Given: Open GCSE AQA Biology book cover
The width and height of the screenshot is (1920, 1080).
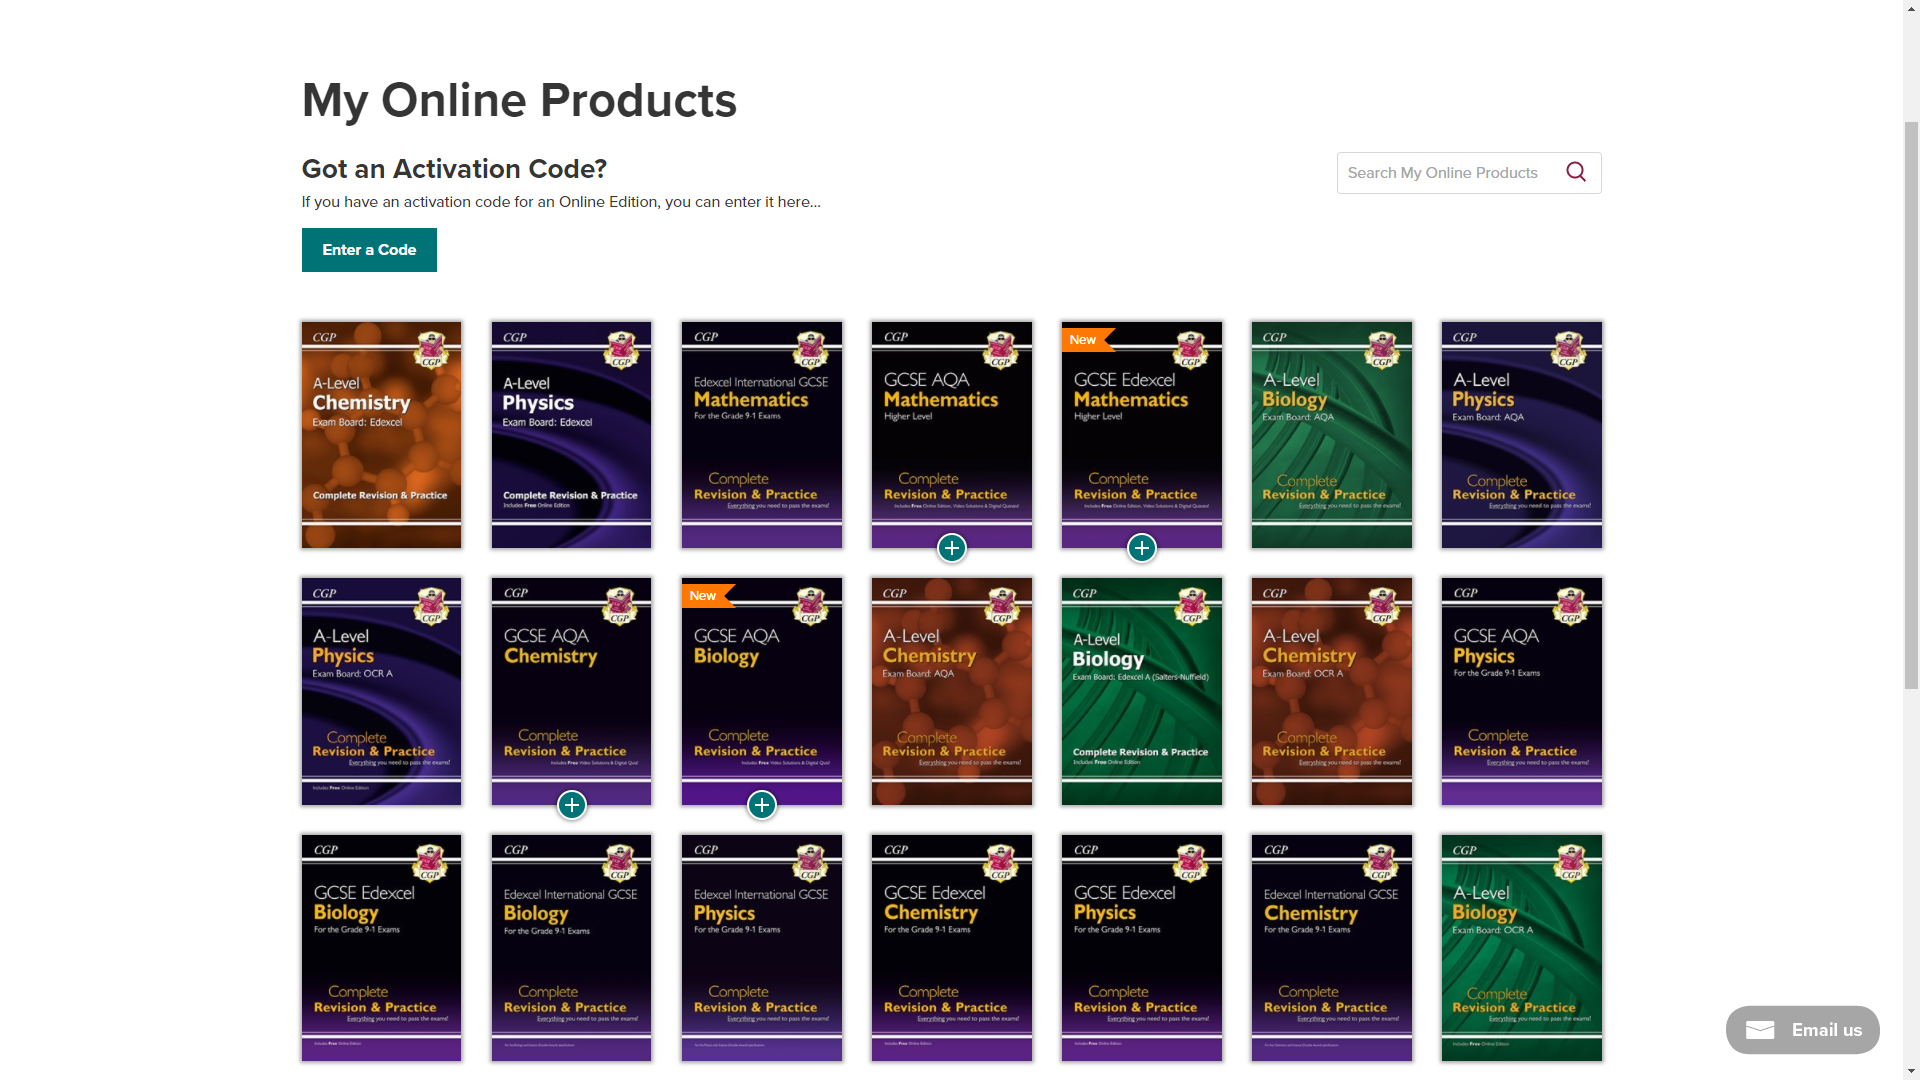Looking at the screenshot, I should coord(762,691).
